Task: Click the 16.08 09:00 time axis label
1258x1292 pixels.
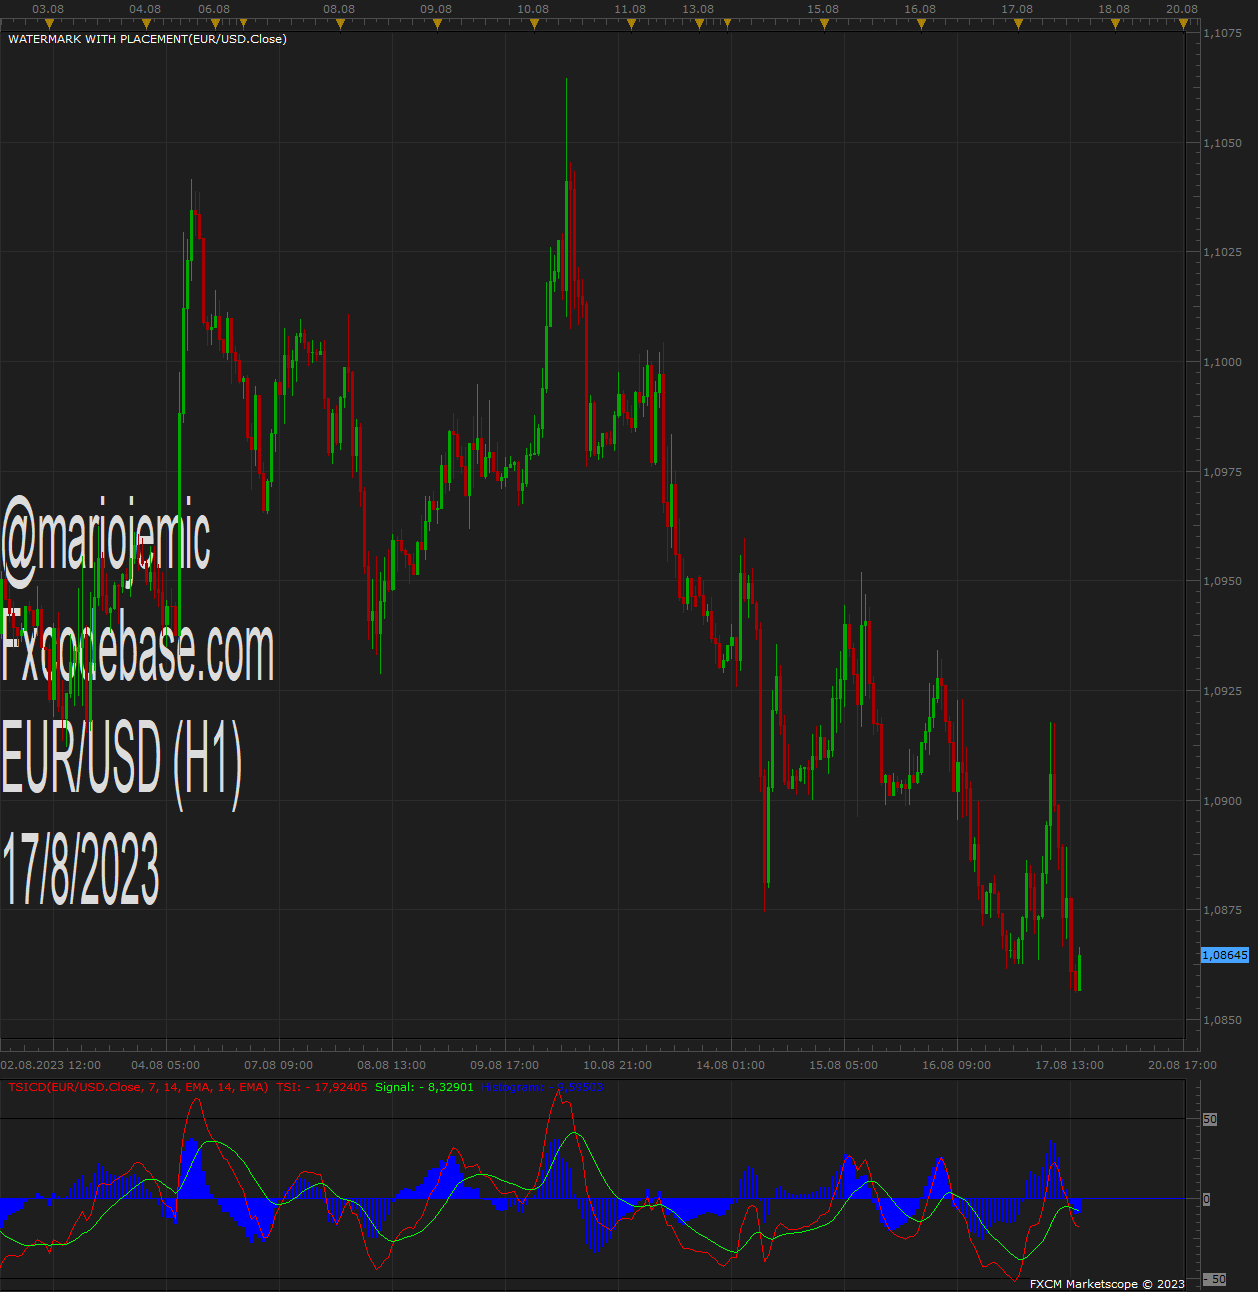Action: (957, 1065)
